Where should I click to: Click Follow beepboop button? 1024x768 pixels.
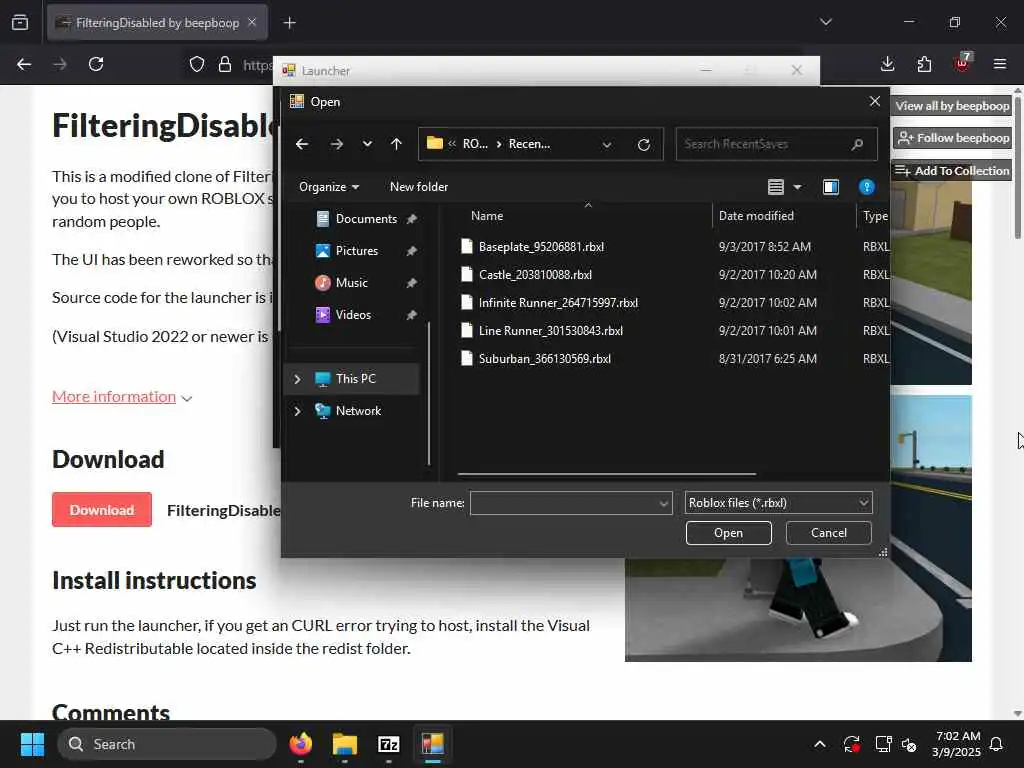[952, 138]
